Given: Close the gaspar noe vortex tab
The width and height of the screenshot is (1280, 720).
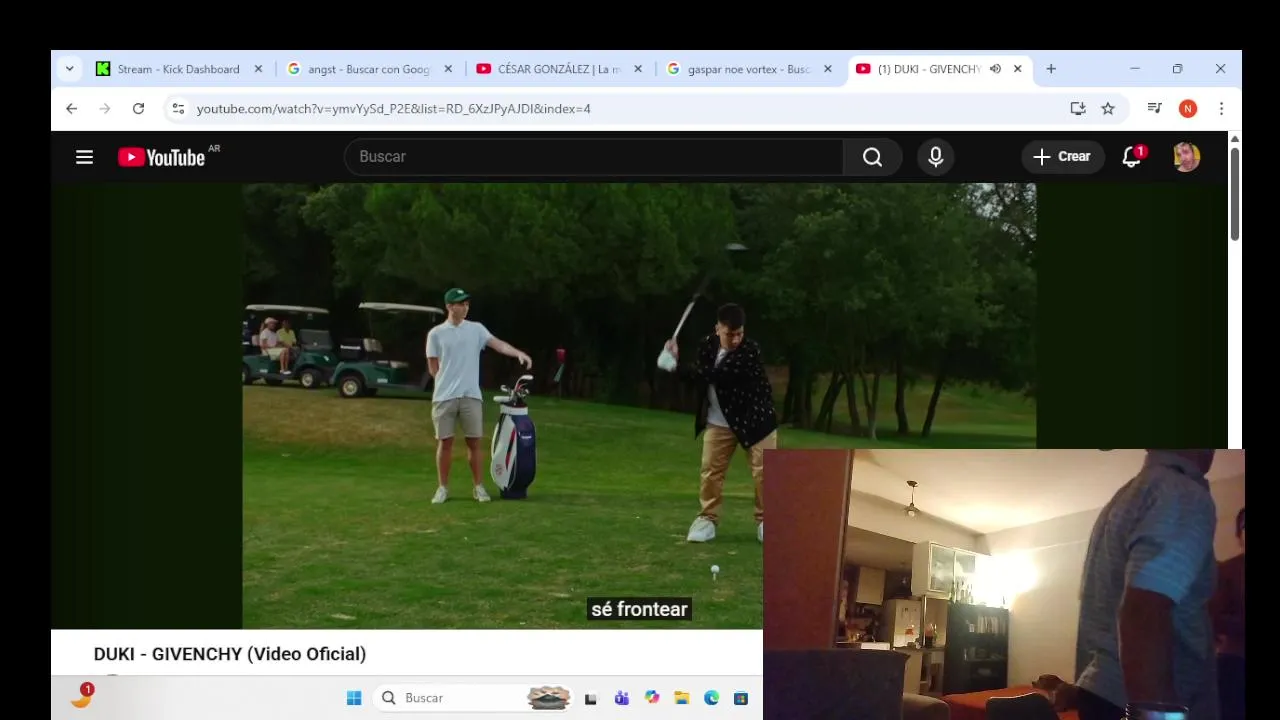Looking at the screenshot, I should (x=828, y=69).
